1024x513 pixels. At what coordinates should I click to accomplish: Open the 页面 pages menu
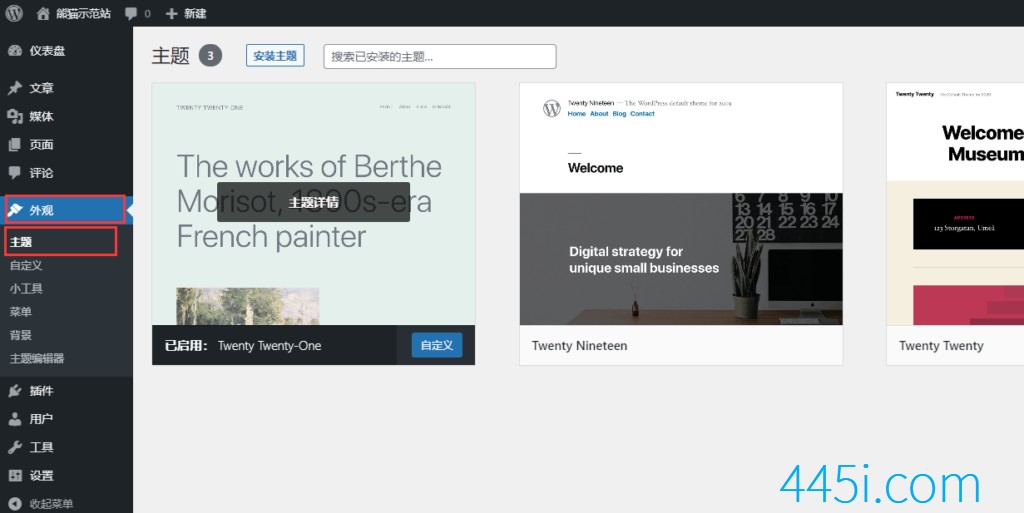point(66,145)
